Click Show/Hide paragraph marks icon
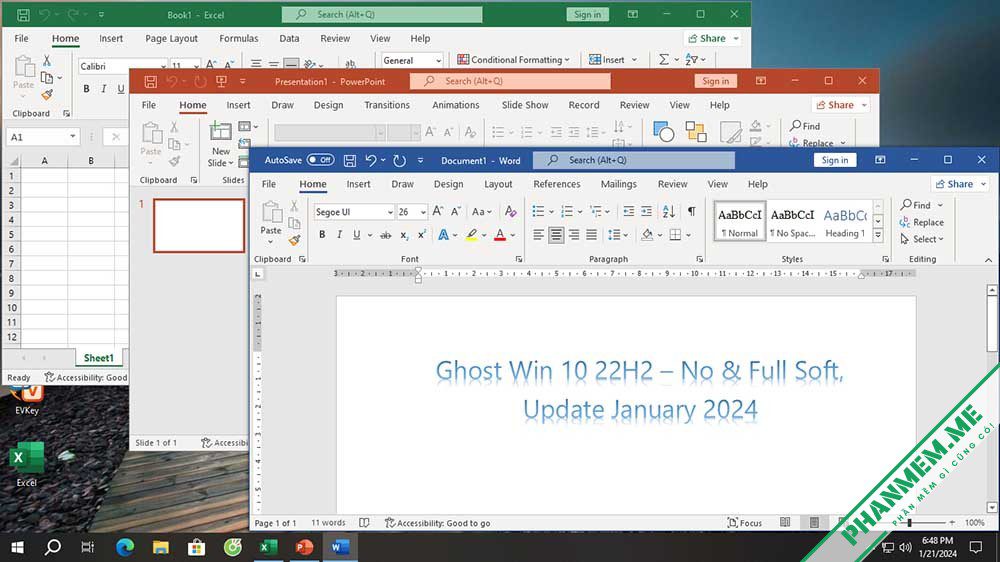The image size is (1000, 562). coord(691,211)
